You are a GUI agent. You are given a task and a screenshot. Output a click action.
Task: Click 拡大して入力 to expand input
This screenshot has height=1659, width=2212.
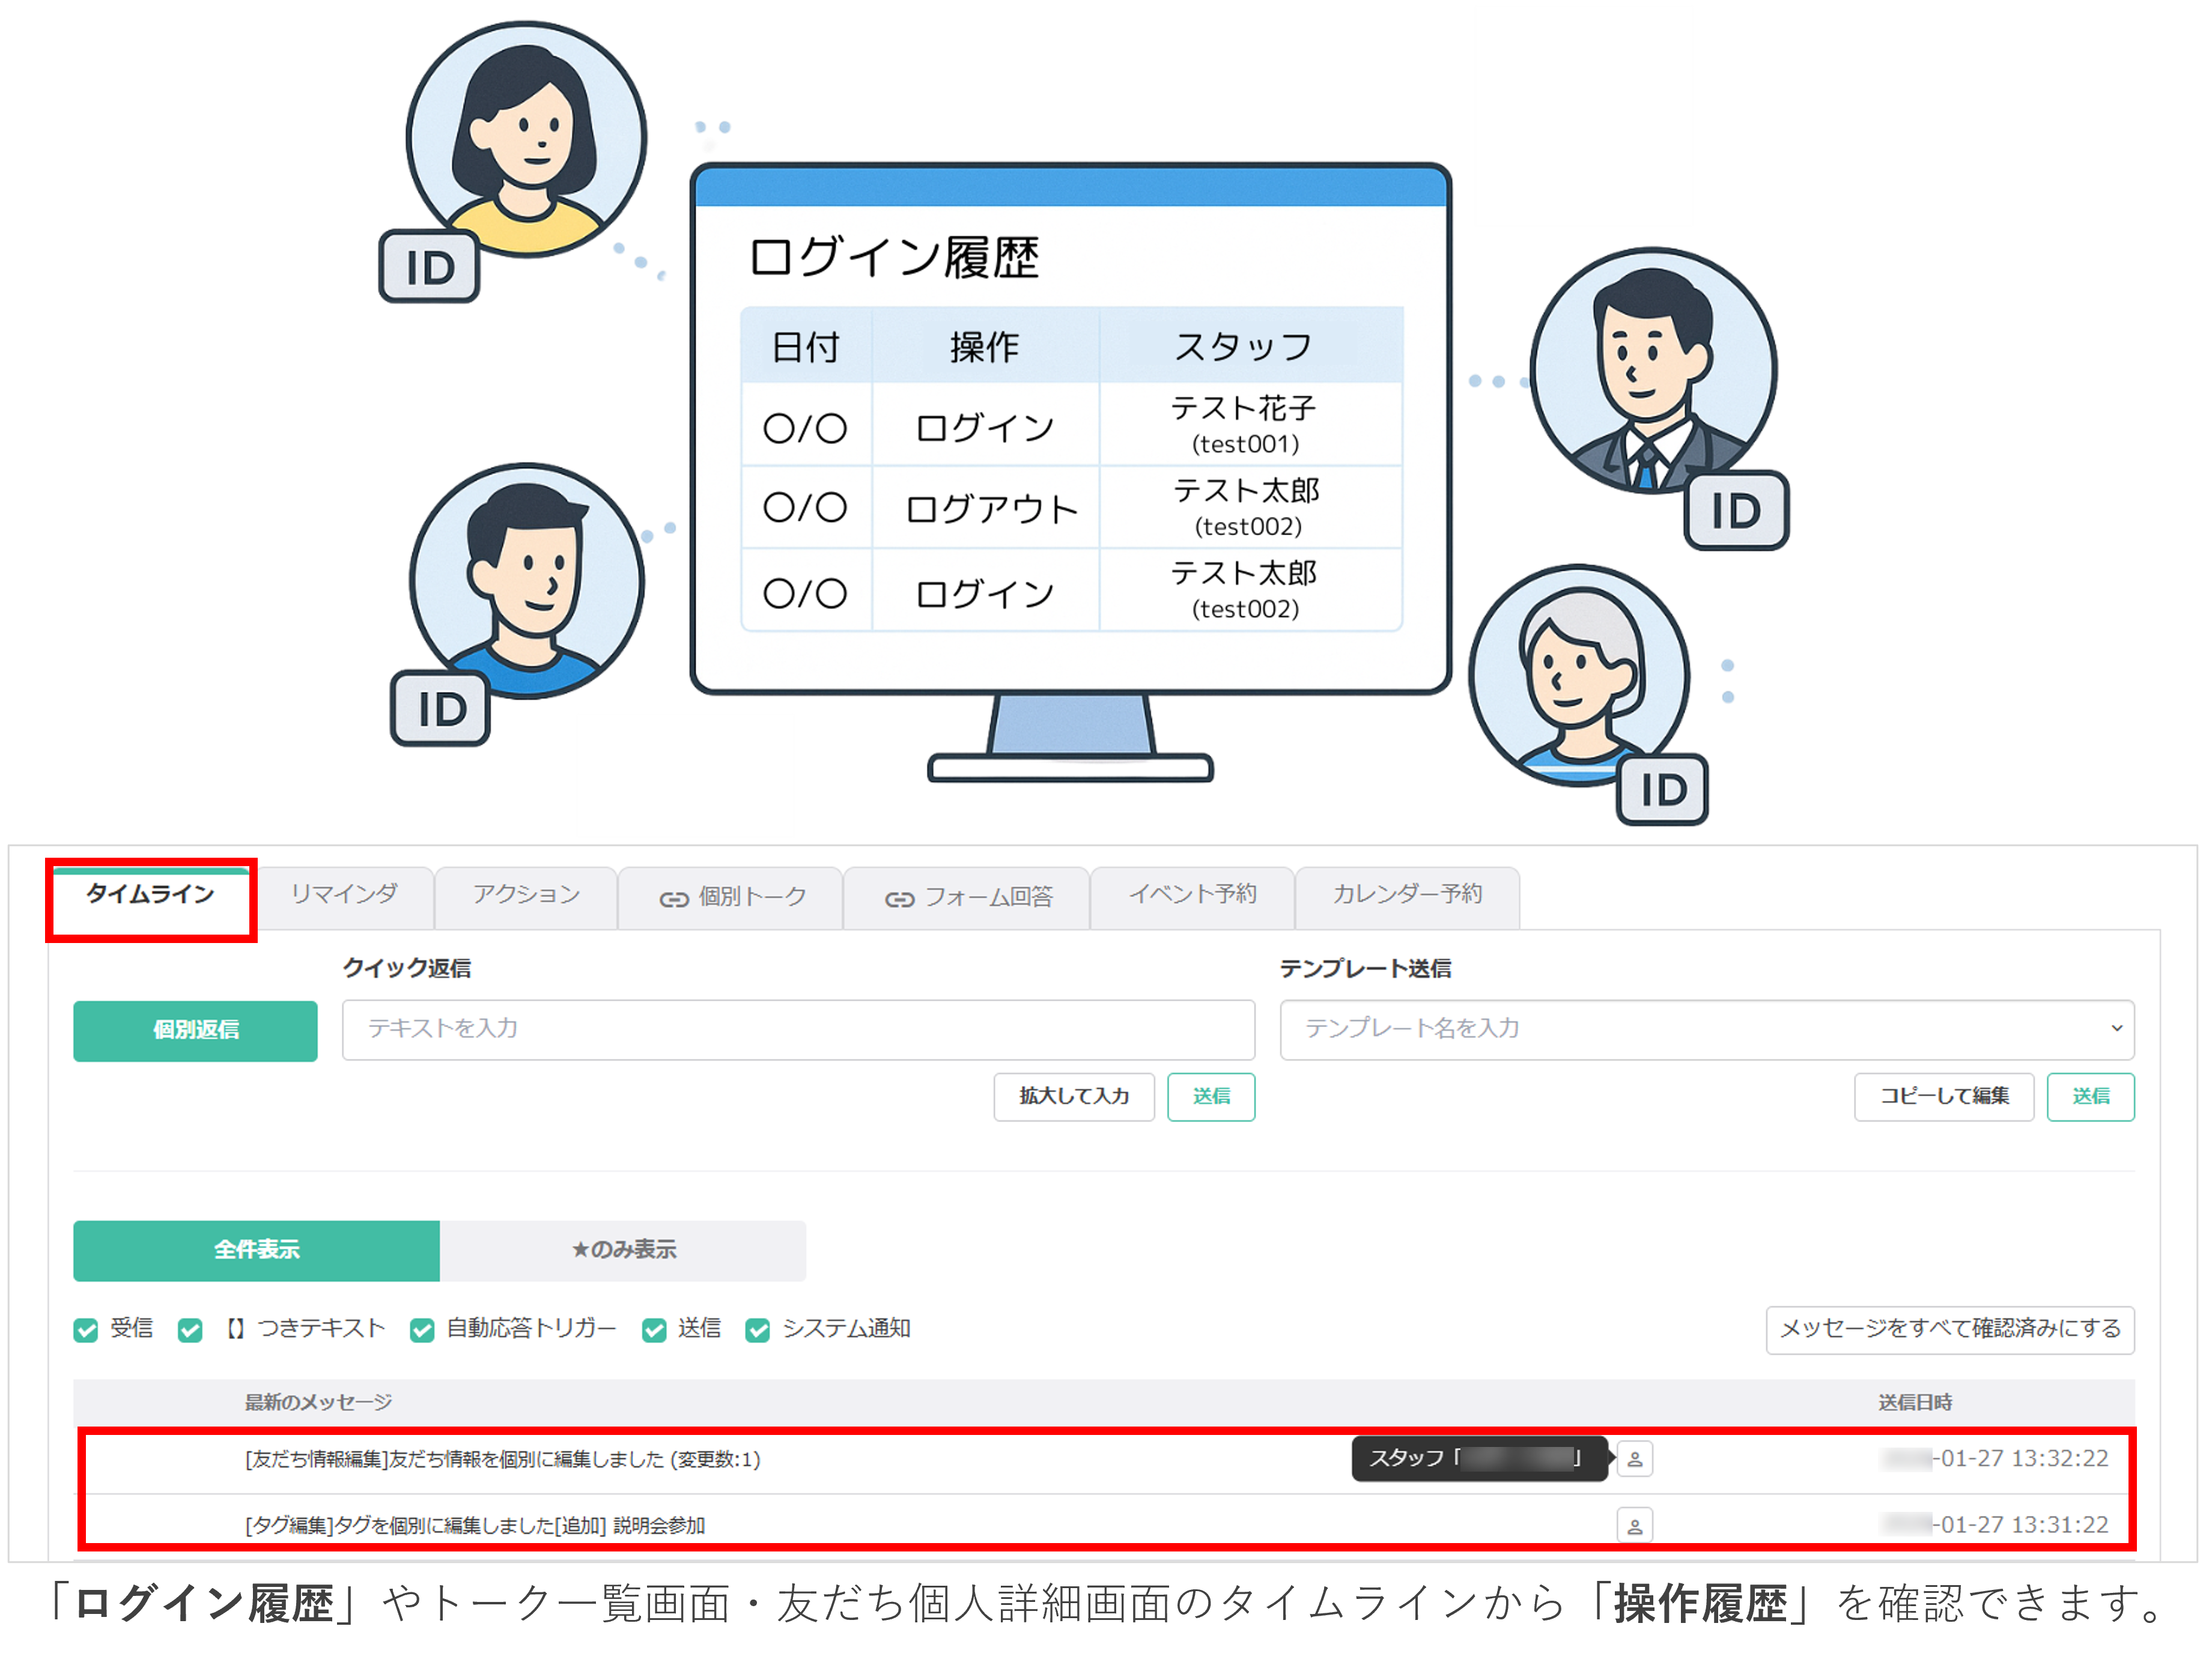[1073, 1096]
